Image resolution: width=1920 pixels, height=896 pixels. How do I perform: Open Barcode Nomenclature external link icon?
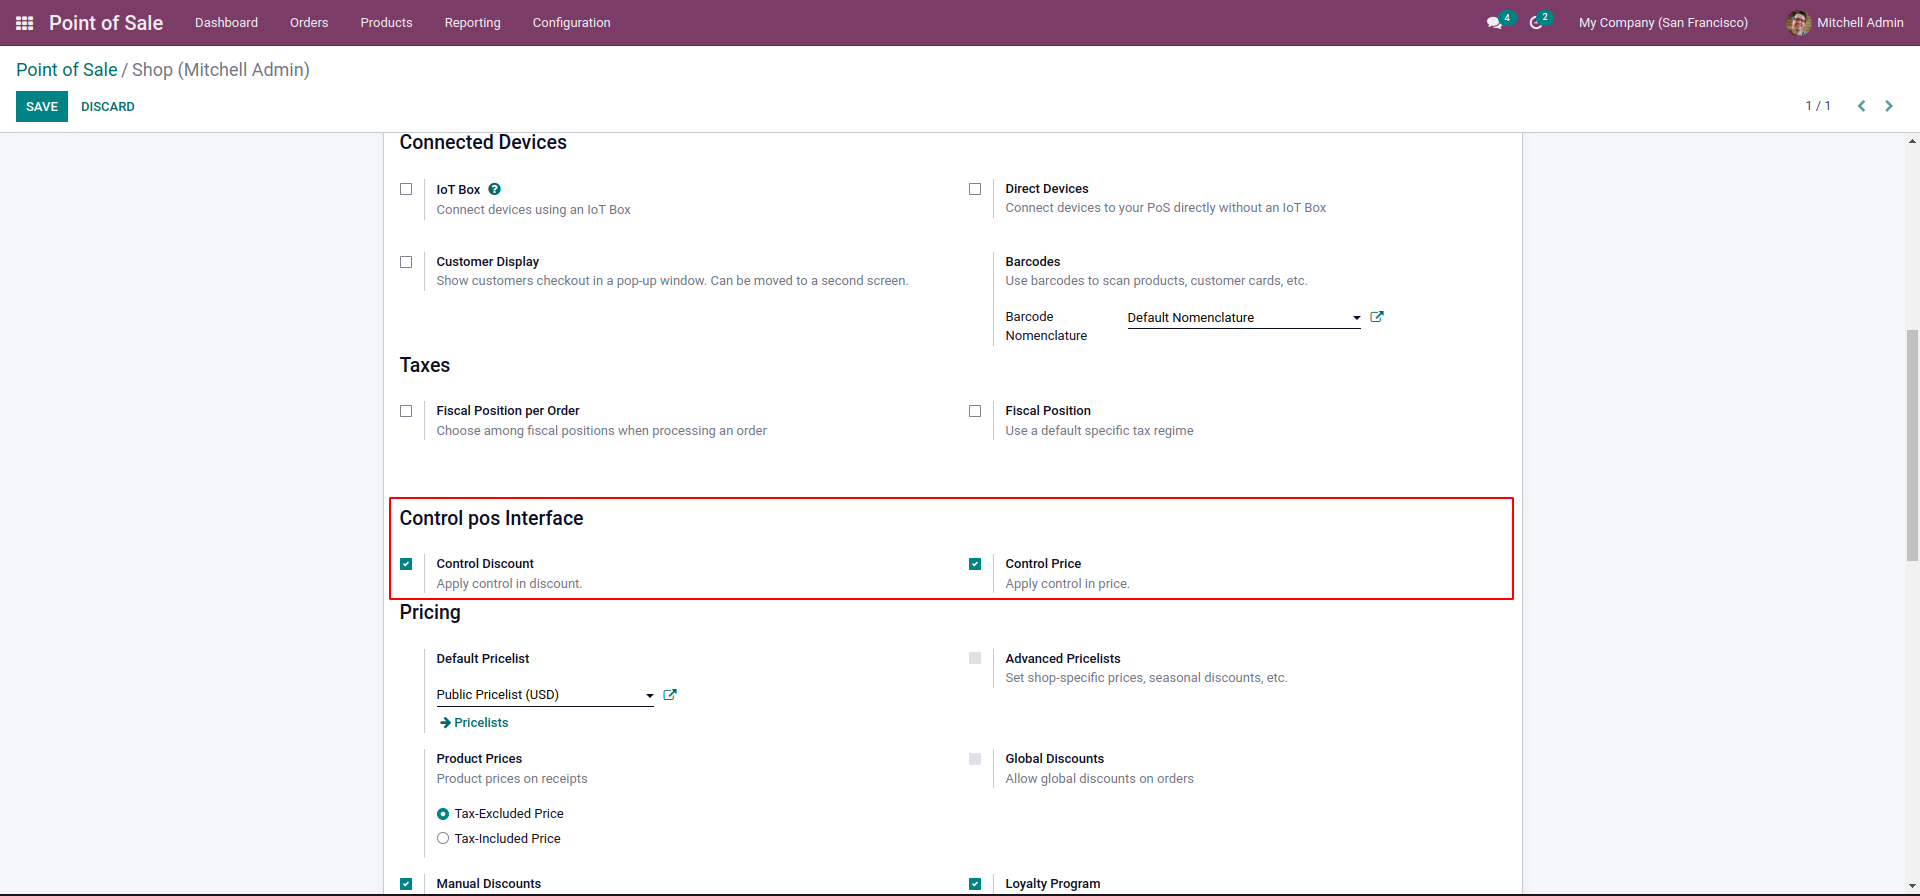pyautogui.click(x=1377, y=317)
